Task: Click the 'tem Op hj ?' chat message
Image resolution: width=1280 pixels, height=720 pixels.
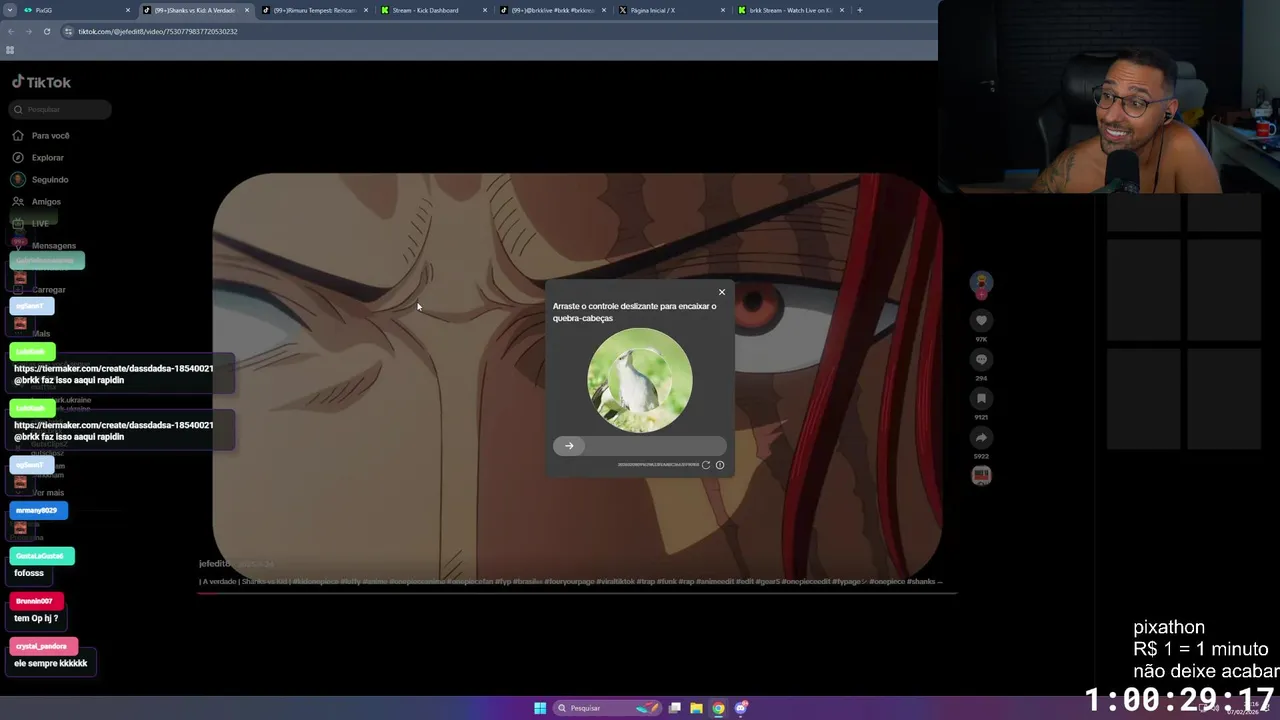Action: point(36,618)
